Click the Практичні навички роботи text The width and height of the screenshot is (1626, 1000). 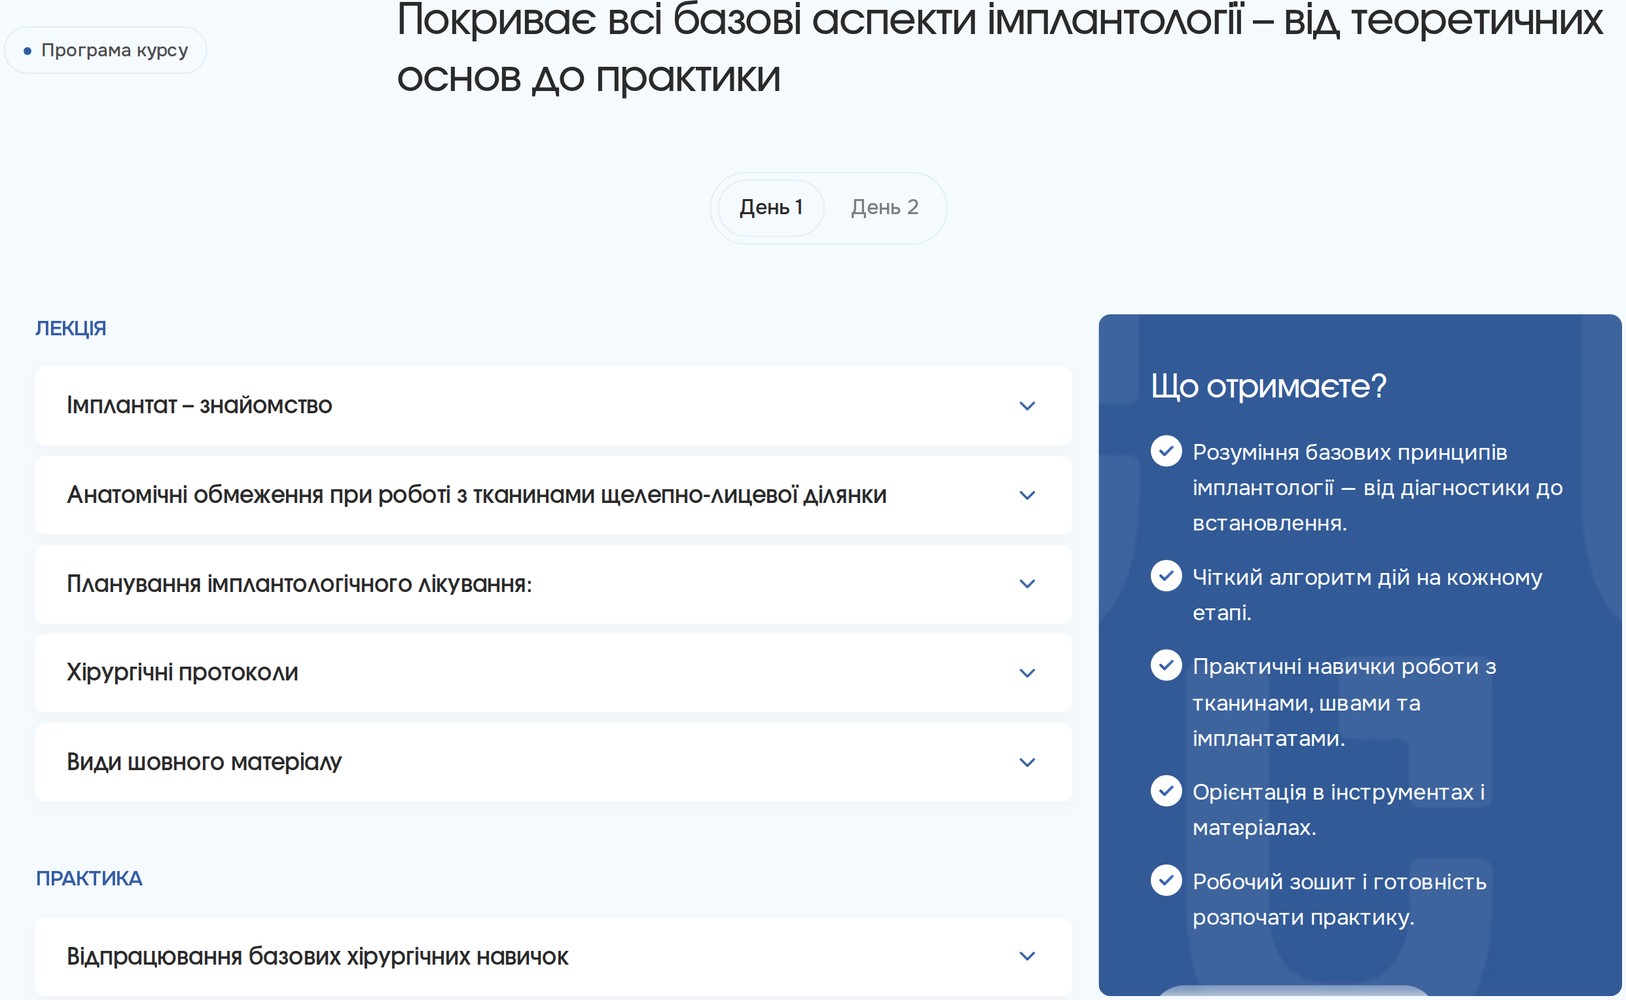click(x=1344, y=702)
